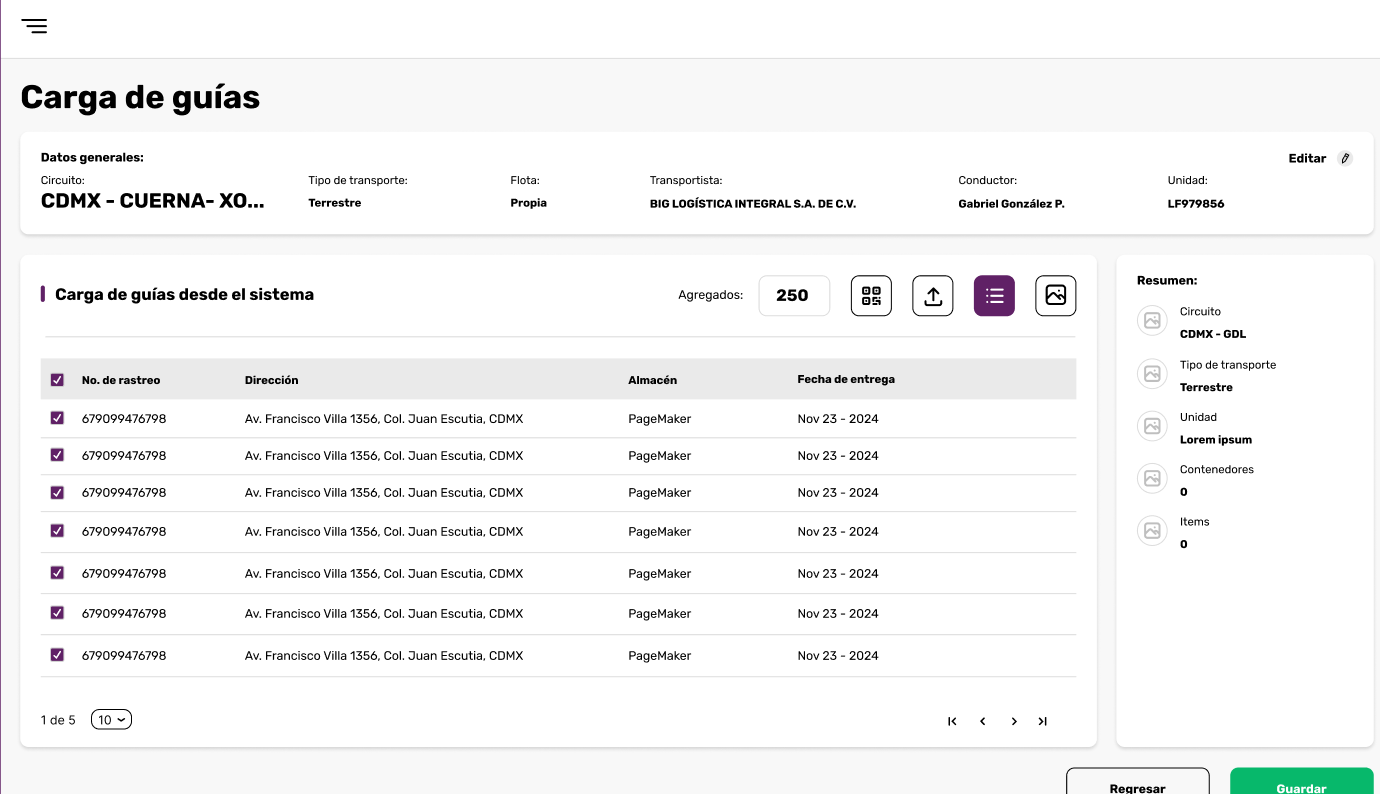
Task: Click the Lorem ipsum value in Resumen
Action: [1216, 440]
